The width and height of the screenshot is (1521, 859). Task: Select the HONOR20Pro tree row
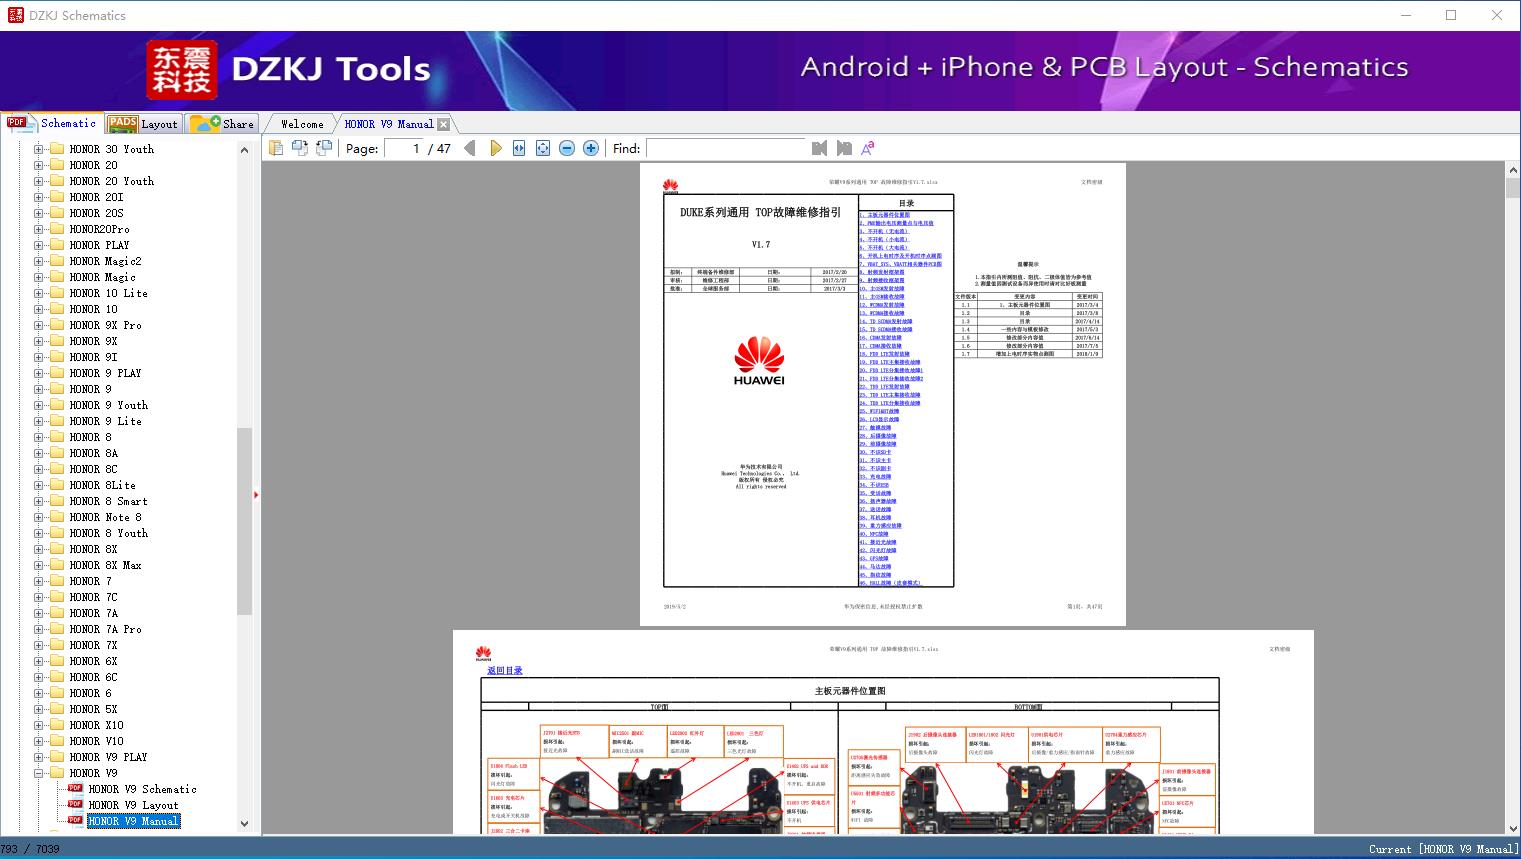tap(99, 229)
